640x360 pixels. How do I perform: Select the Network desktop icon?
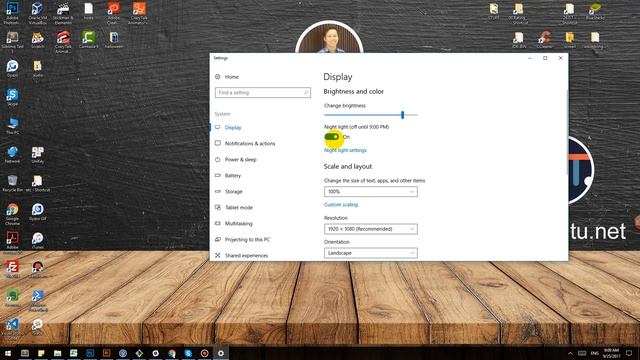click(x=12, y=154)
